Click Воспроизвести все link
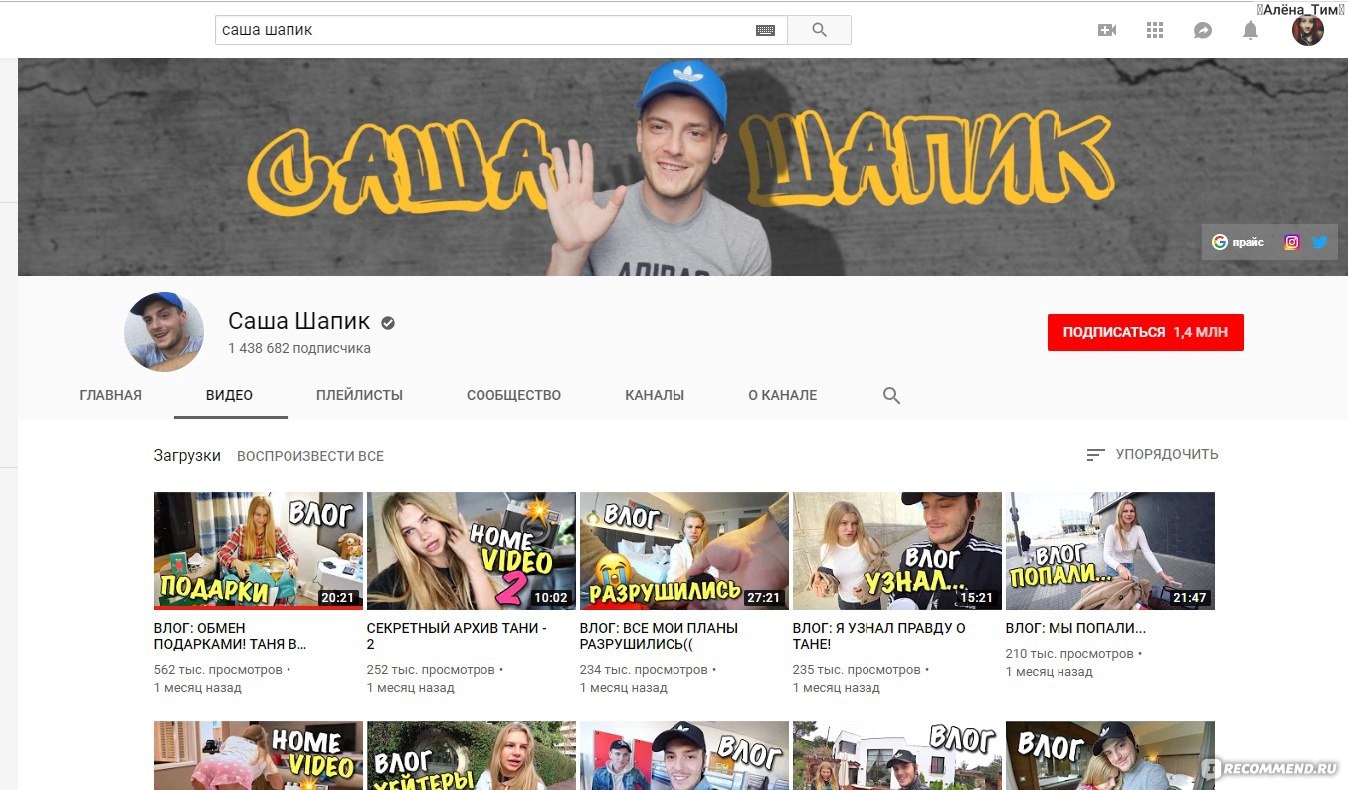 click(x=310, y=456)
